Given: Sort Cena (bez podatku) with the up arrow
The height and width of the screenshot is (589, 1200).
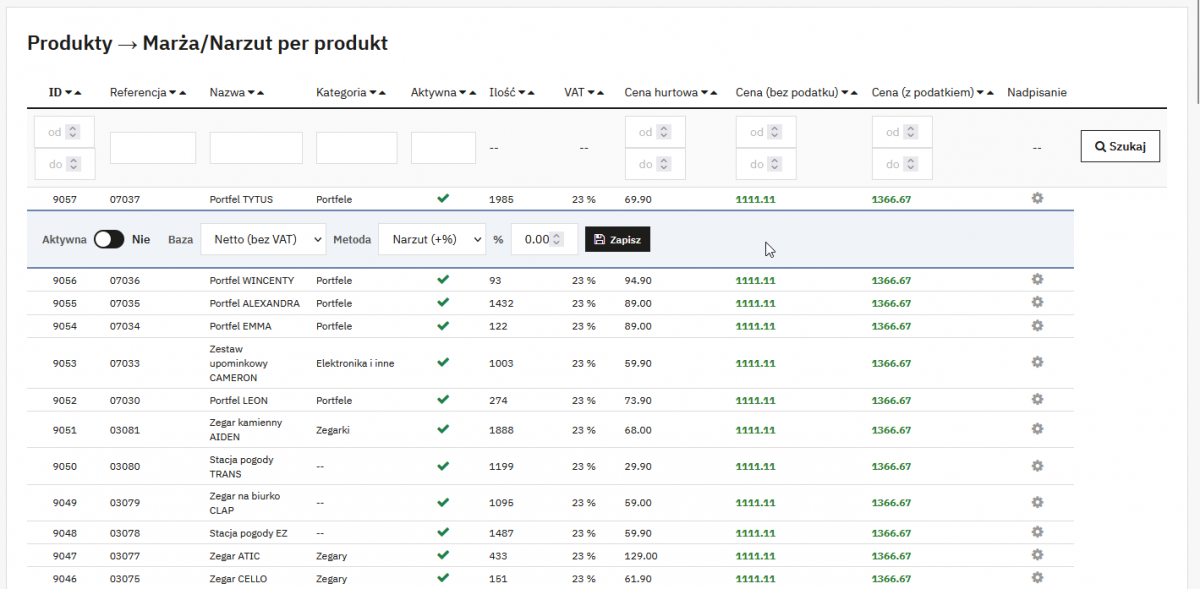Looking at the screenshot, I should 854,93.
